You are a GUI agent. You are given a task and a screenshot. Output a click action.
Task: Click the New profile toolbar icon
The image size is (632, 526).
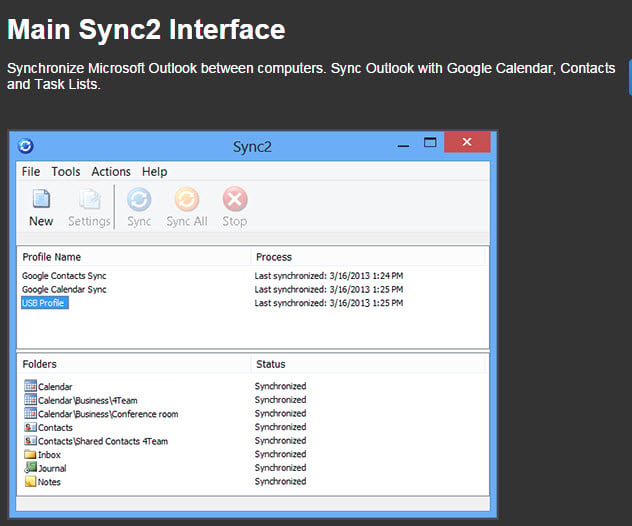41,199
